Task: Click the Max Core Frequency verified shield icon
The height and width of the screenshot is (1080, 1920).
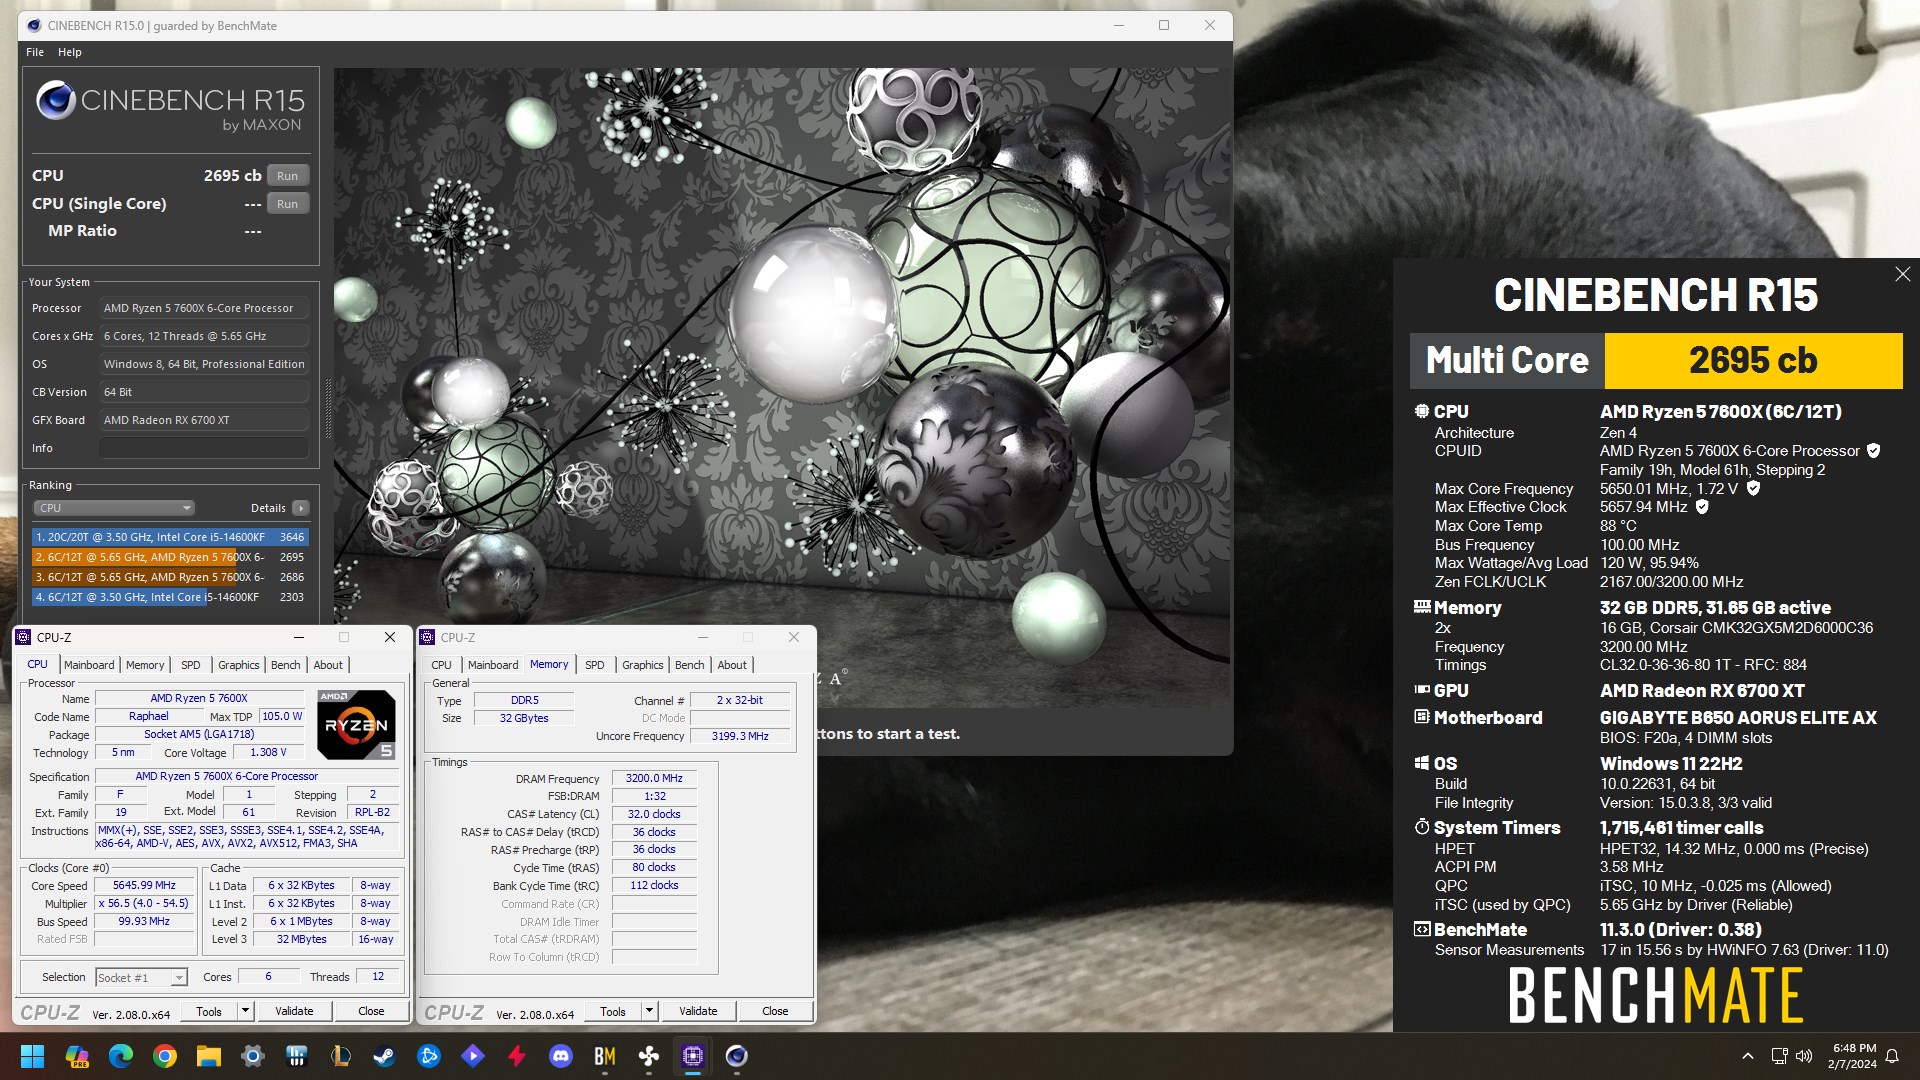Action: [x=1753, y=489]
